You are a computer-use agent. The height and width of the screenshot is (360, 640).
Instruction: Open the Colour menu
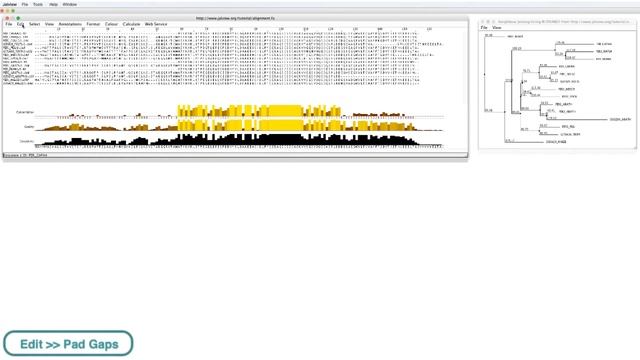pyautogui.click(x=111, y=24)
